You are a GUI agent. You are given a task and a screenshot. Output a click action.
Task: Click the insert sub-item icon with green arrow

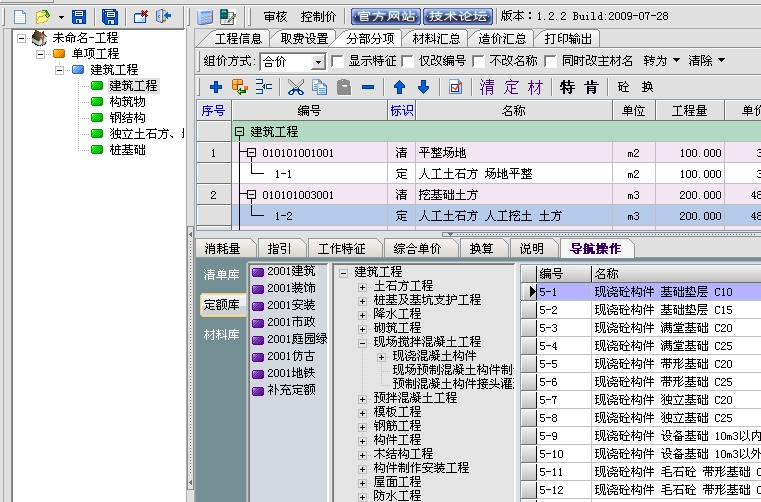tap(239, 87)
